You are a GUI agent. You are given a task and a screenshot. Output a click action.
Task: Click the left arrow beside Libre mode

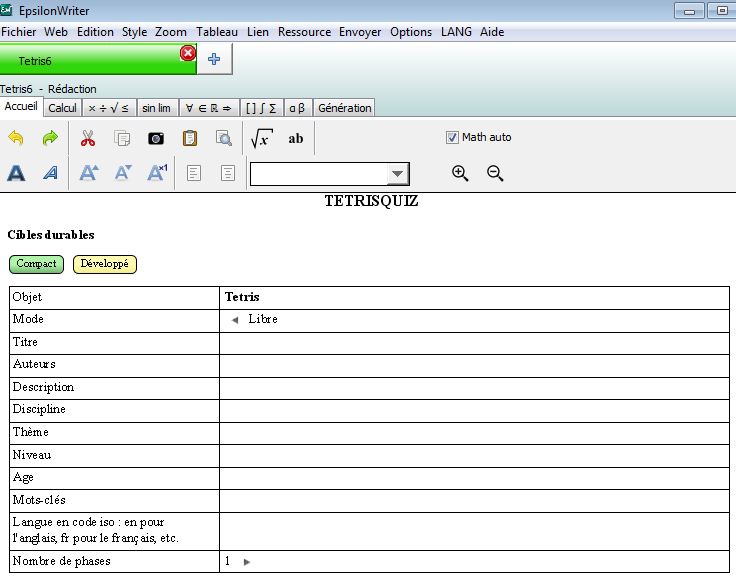[x=235, y=320]
